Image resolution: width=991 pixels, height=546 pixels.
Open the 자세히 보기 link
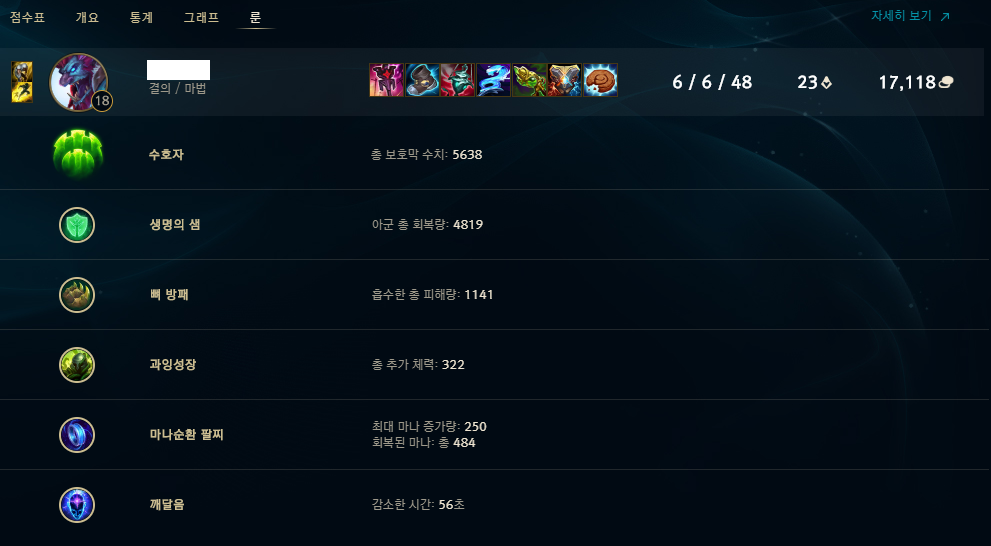[x=910, y=16]
